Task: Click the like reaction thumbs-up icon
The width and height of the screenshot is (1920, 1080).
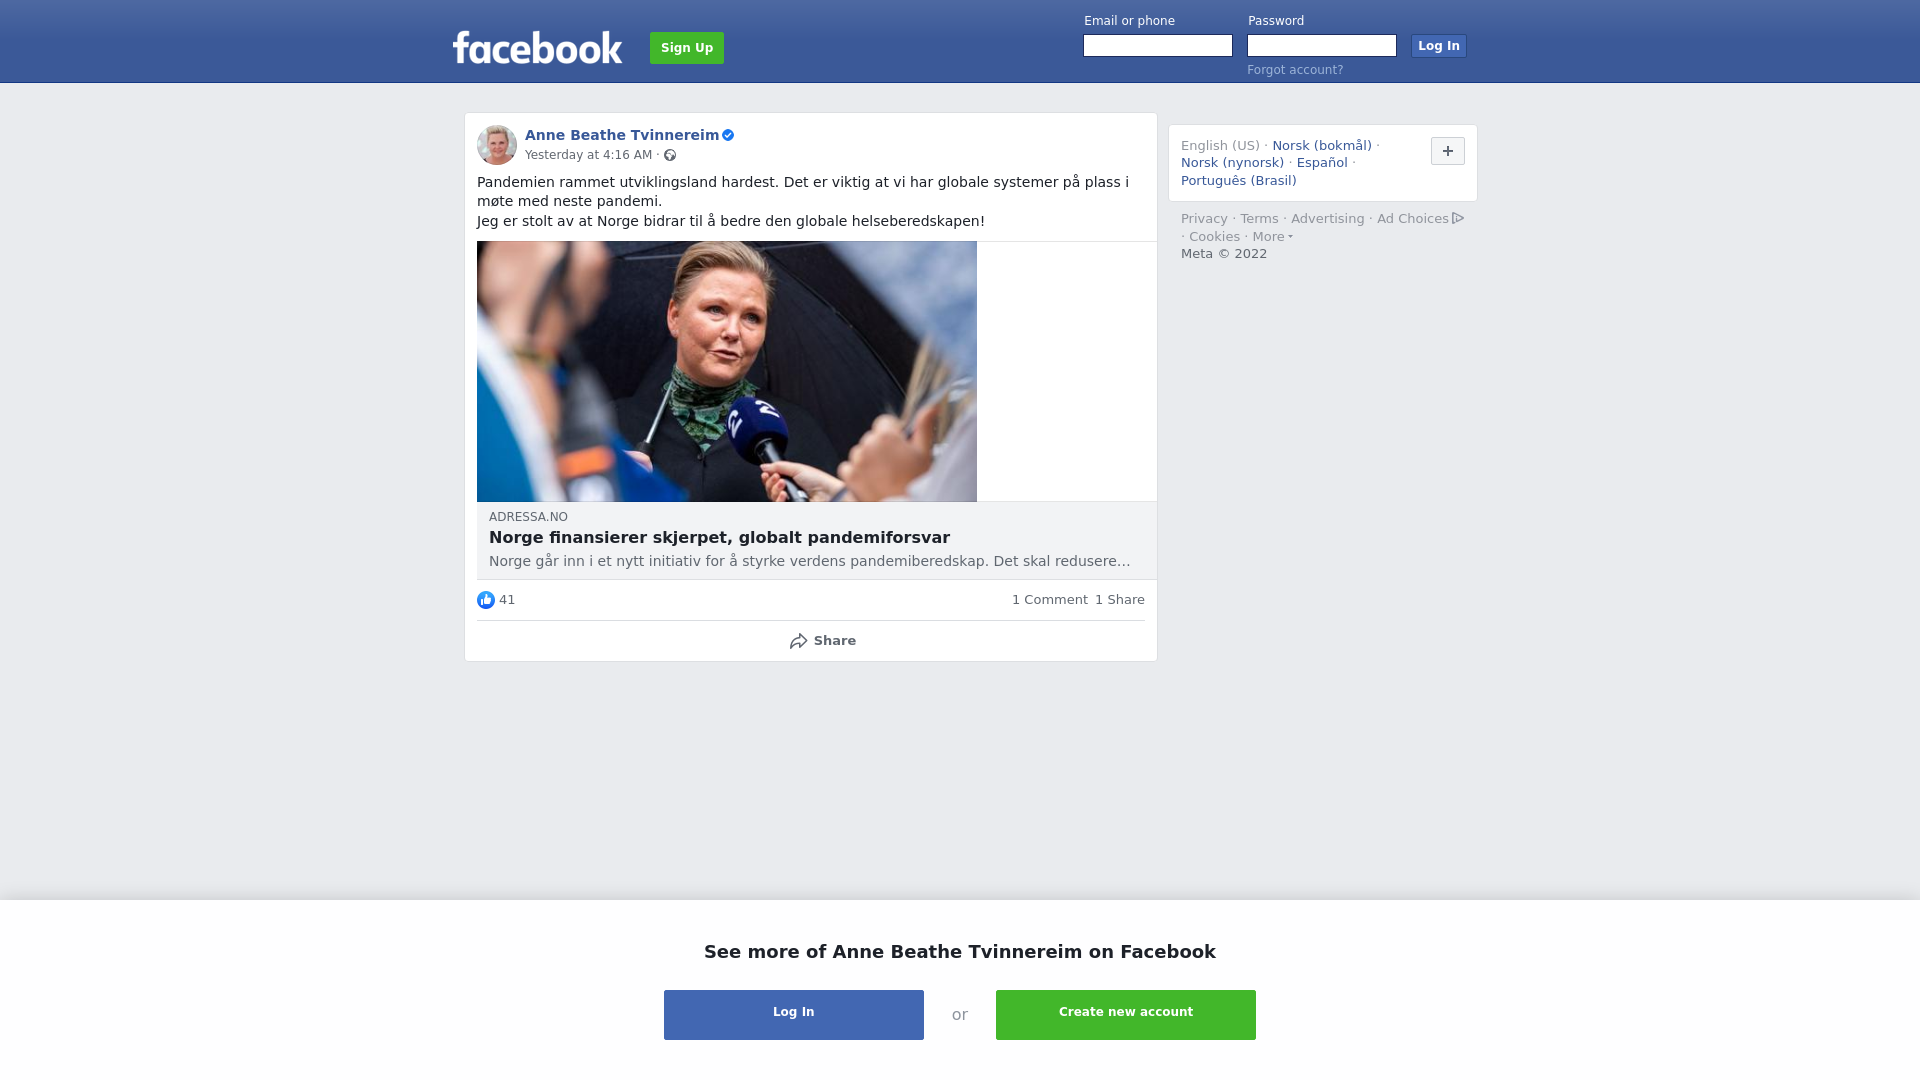Action: (486, 600)
